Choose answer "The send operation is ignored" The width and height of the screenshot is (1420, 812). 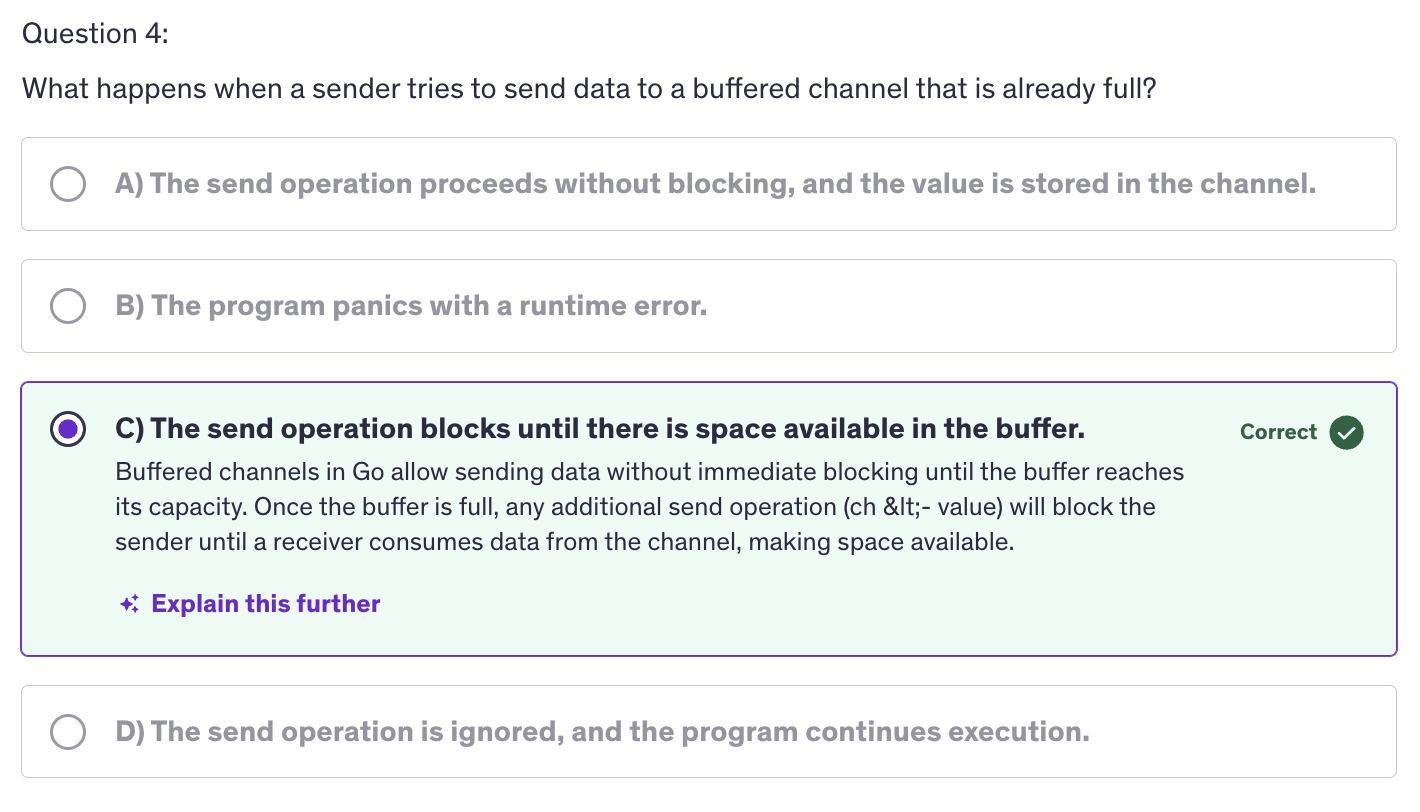(602, 732)
